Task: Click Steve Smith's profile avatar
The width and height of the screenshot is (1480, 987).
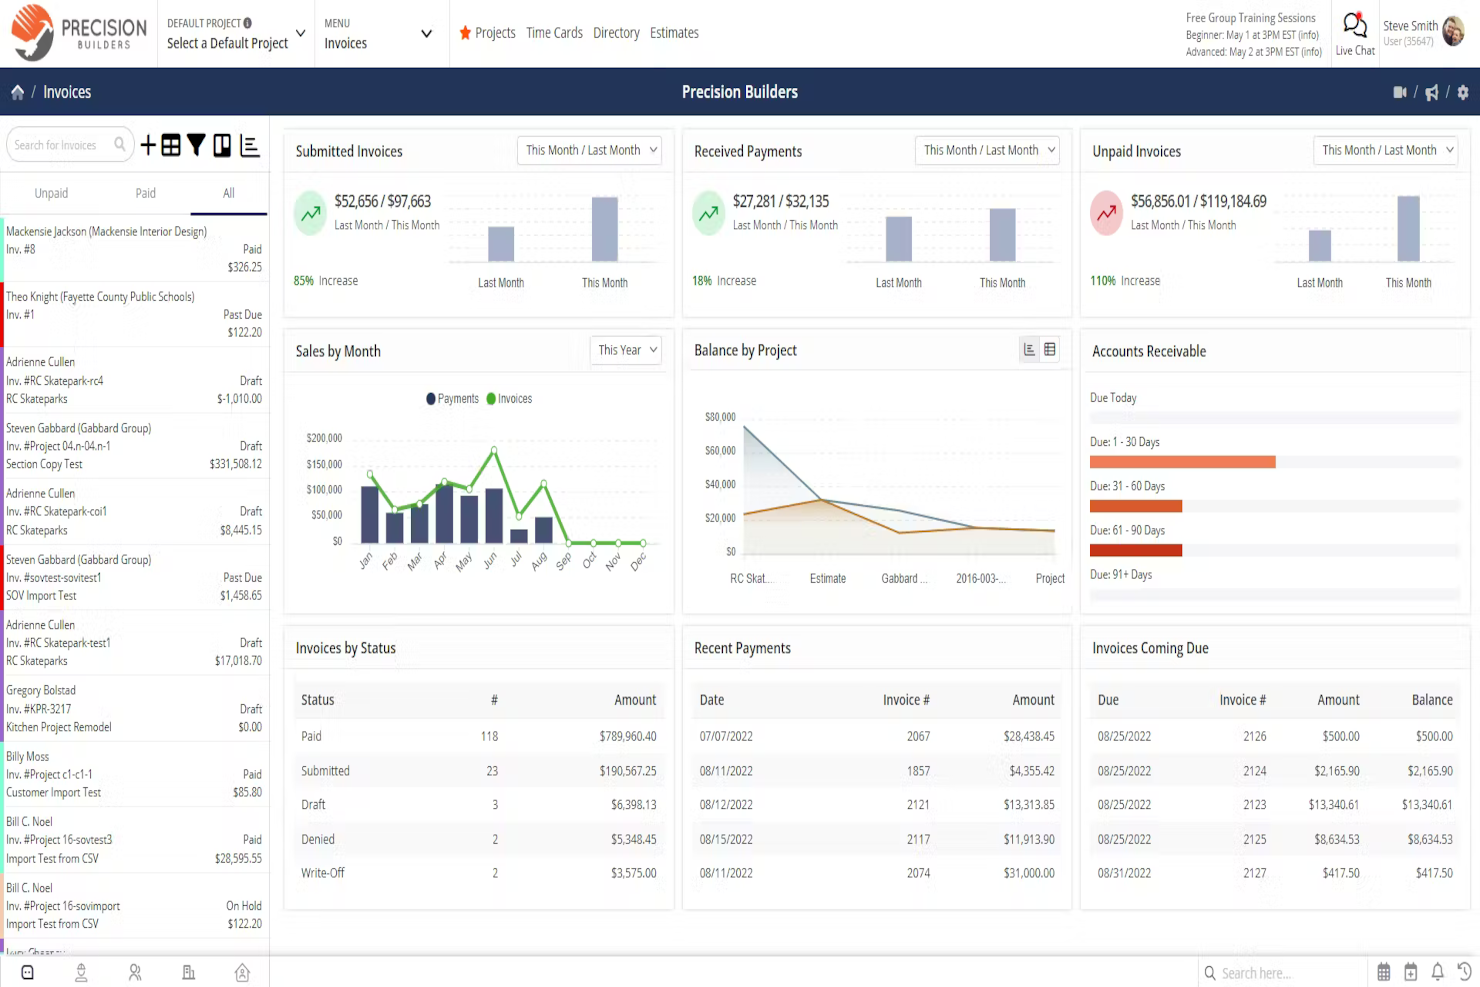Action: click(1453, 32)
